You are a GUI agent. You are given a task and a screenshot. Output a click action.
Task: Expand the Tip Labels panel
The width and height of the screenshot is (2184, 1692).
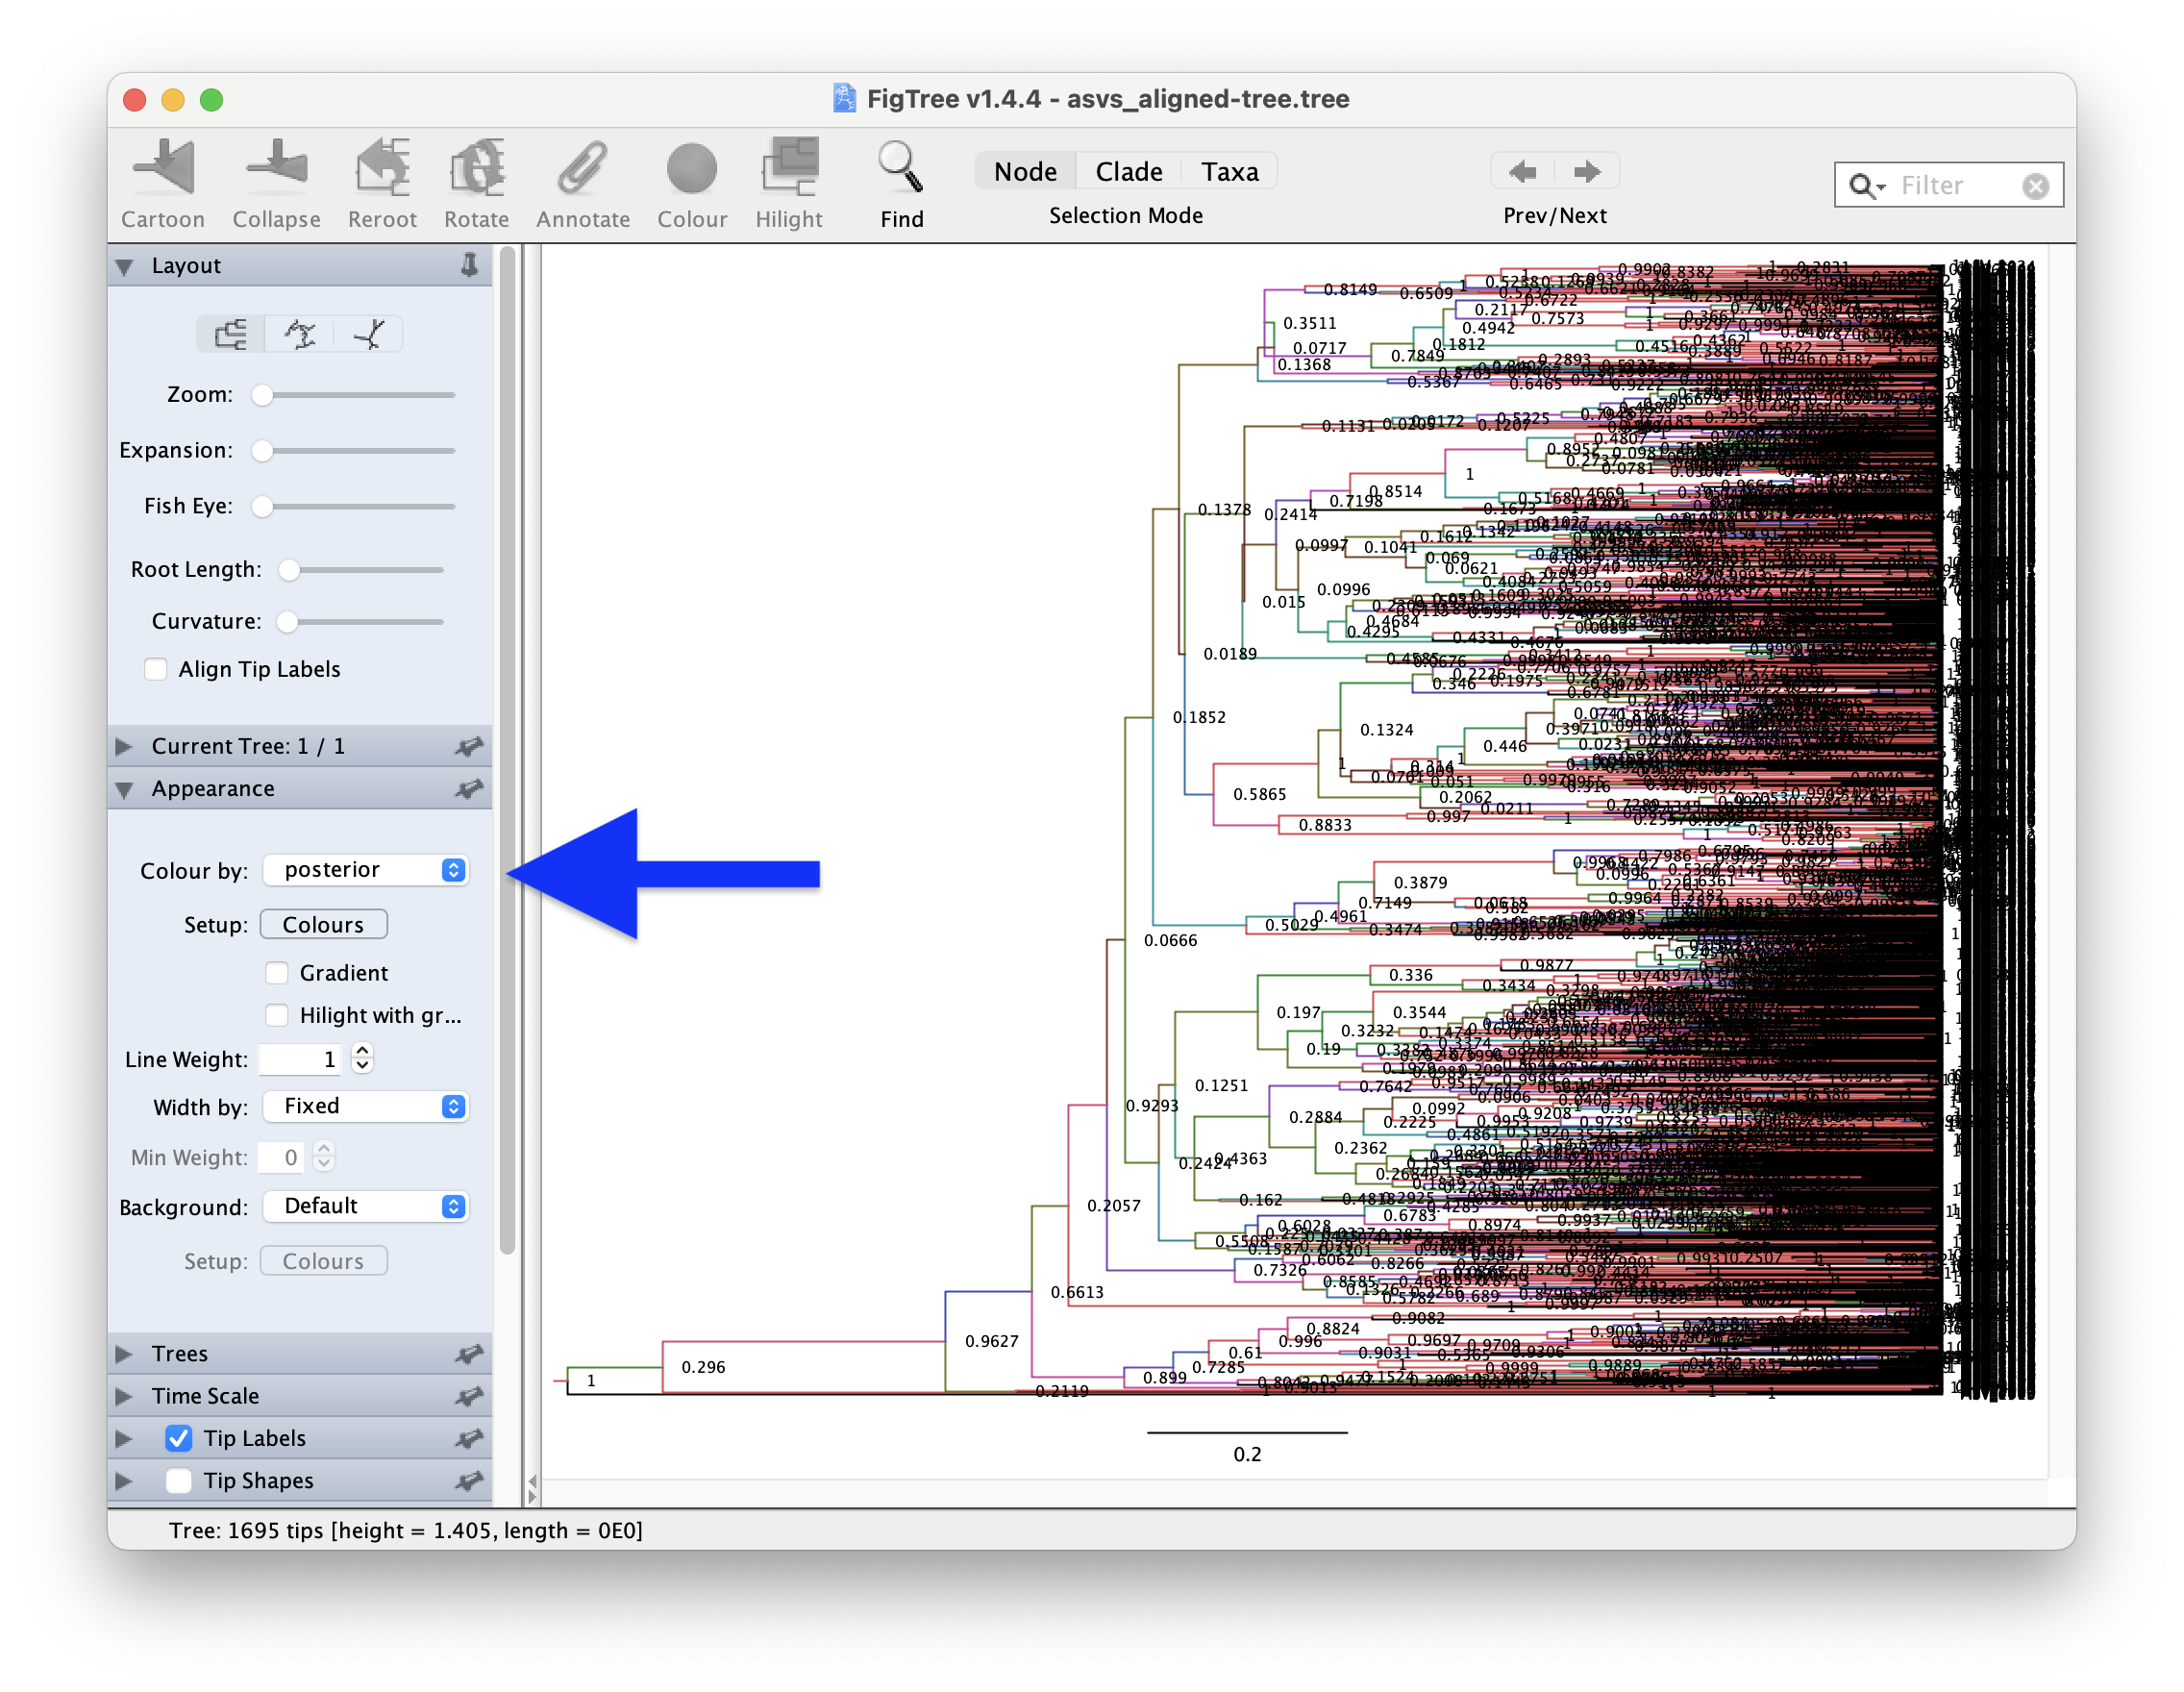tap(125, 1438)
